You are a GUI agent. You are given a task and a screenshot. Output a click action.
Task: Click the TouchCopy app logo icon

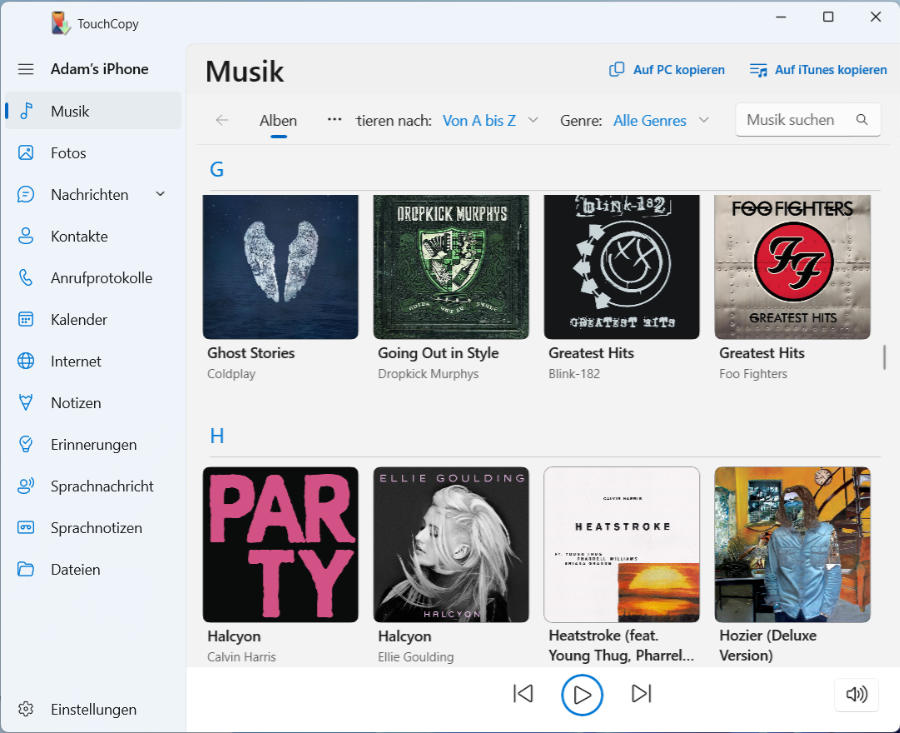(60, 24)
